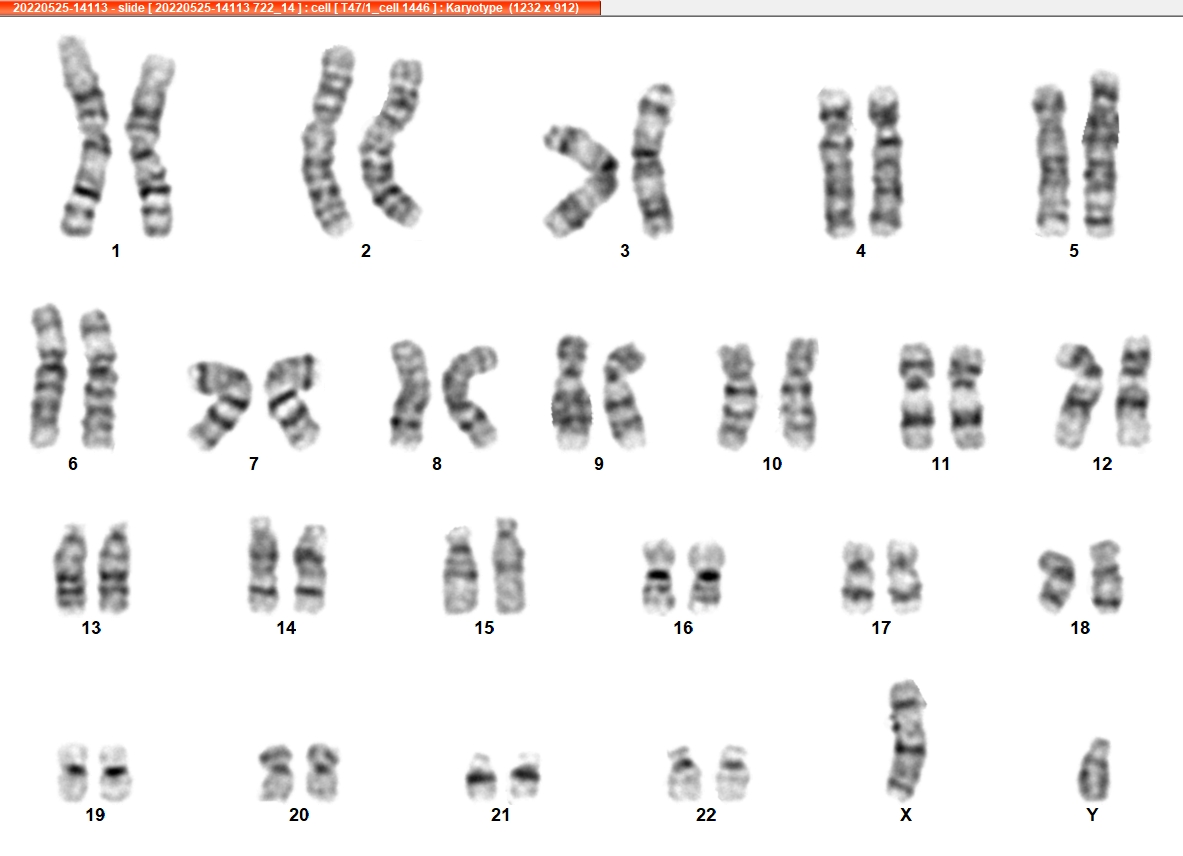Click the left chromosome of pair 9
This screenshot has height=856, width=1183.
tap(573, 392)
